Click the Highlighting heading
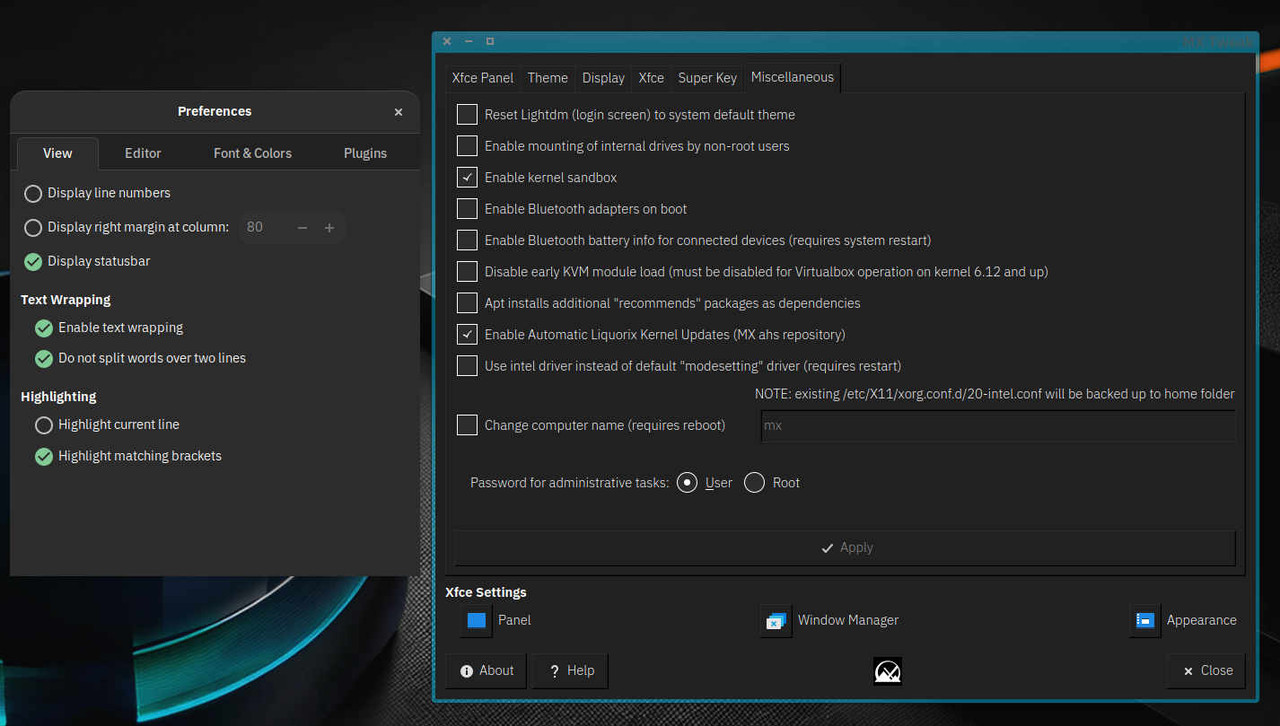Viewport: 1280px width, 726px height. 59,397
